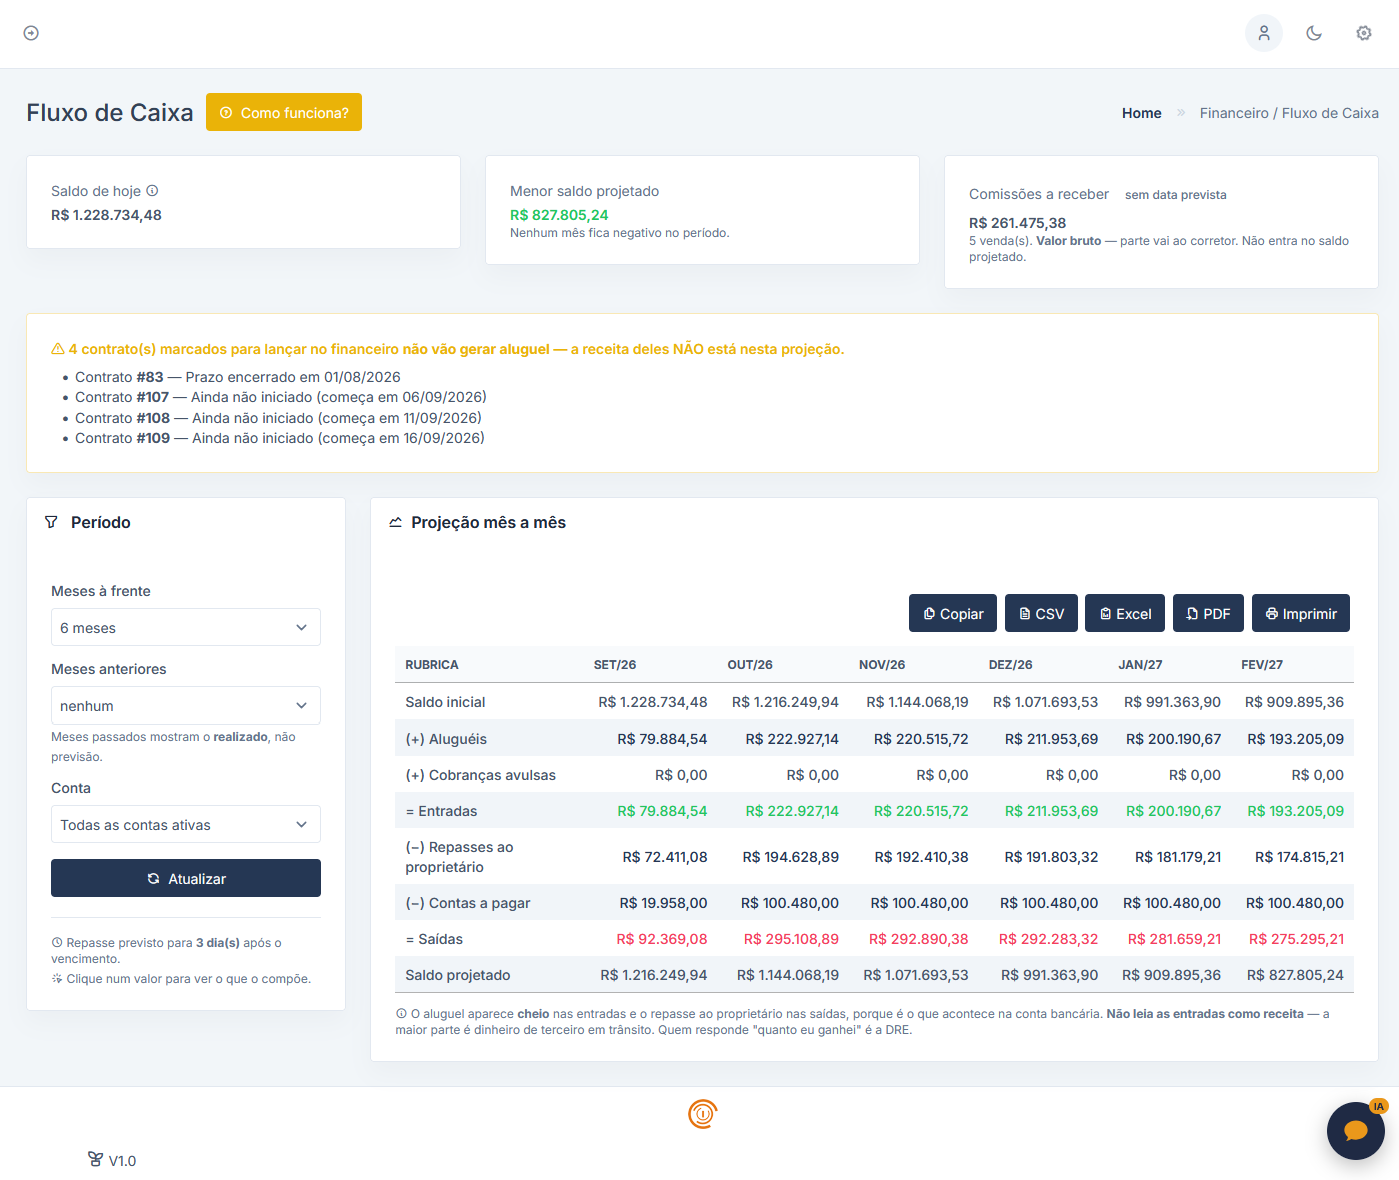The width and height of the screenshot is (1399, 1180).
Task: Click FEV/27 Saldo projetado R$ 827.805,24
Action: [1295, 975]
